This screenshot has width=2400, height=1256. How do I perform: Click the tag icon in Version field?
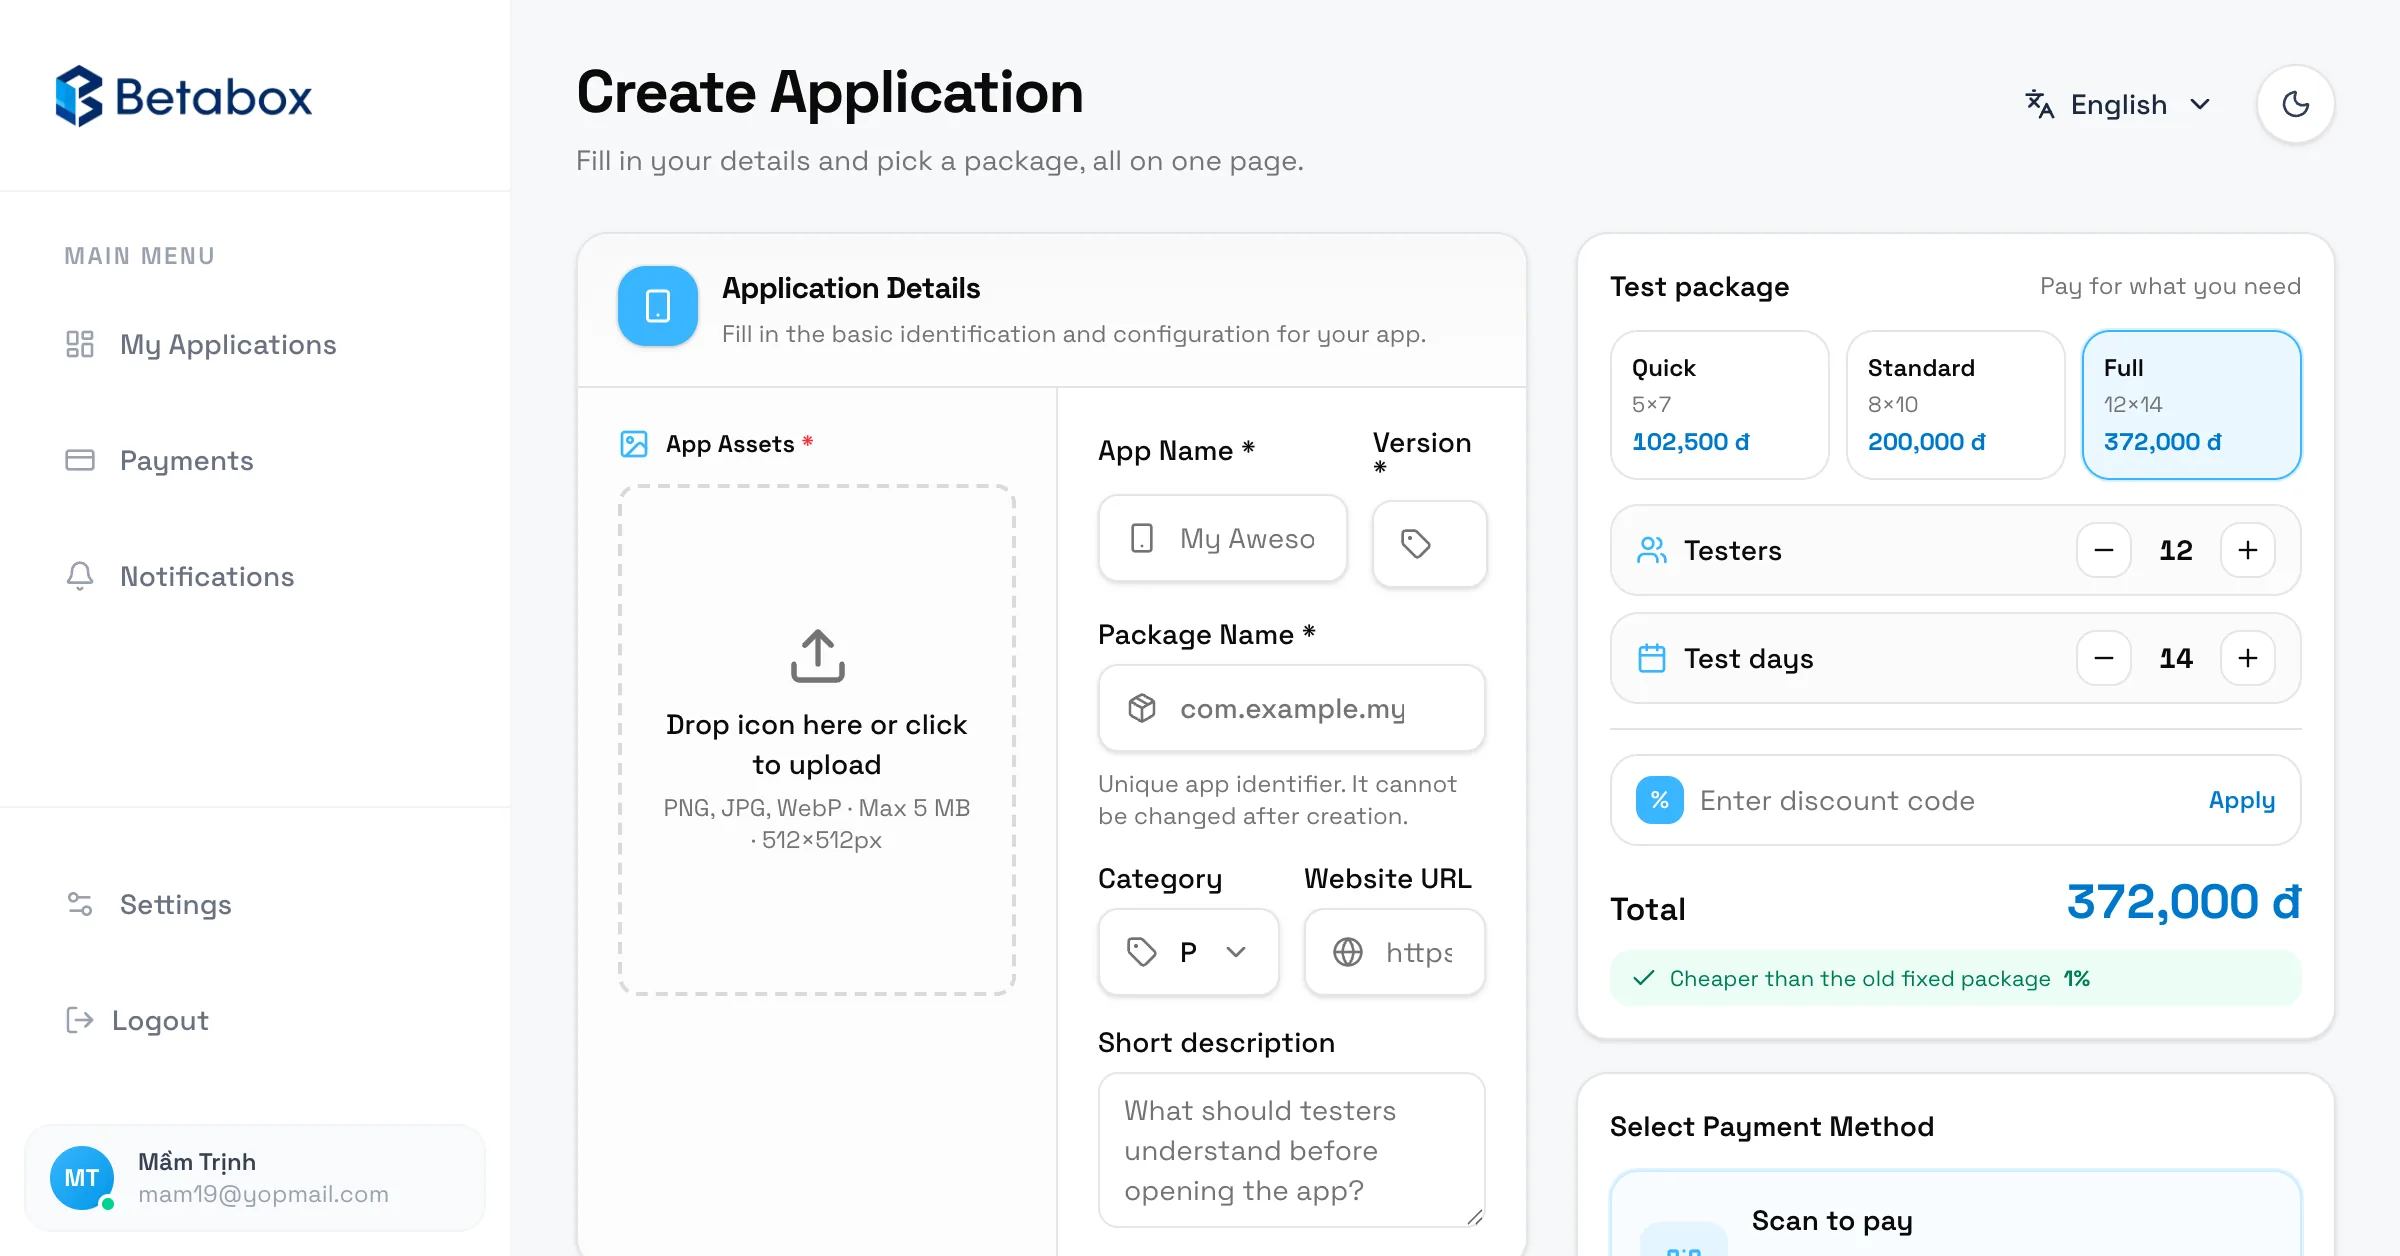coord(1416,544)
